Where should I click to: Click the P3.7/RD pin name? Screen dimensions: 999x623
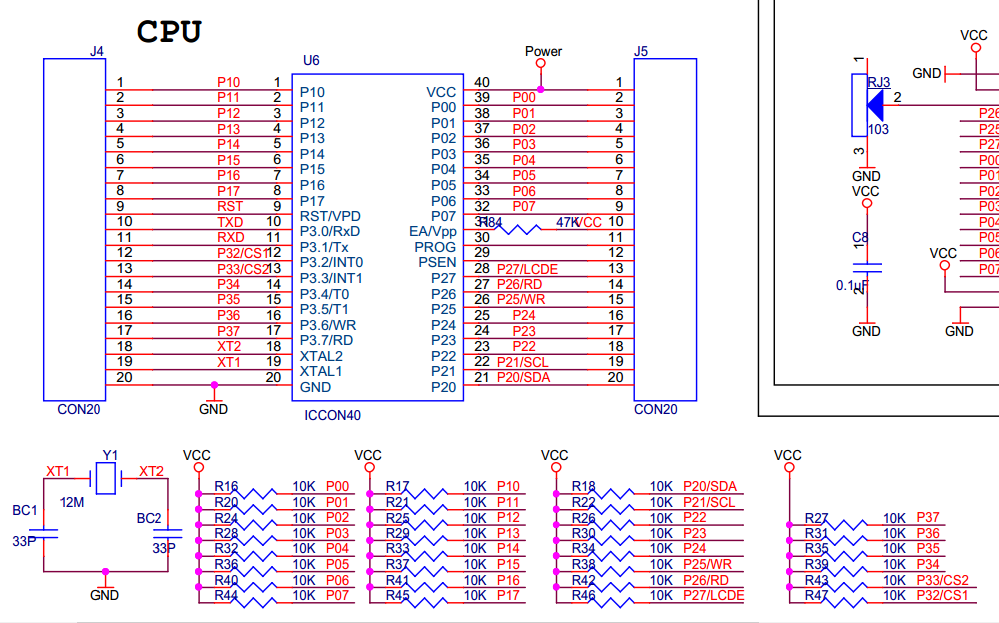tap(326, 341)
